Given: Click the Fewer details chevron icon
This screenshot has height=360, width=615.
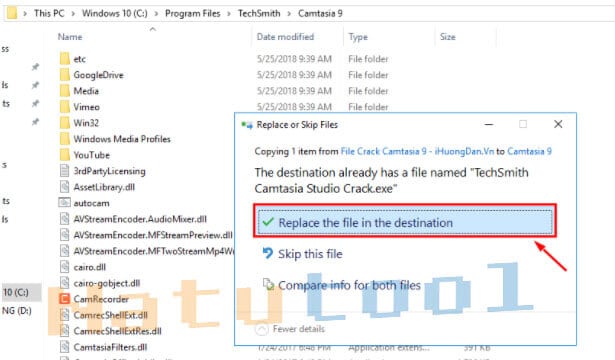Looking at the screenshot, I should point(262,329).
